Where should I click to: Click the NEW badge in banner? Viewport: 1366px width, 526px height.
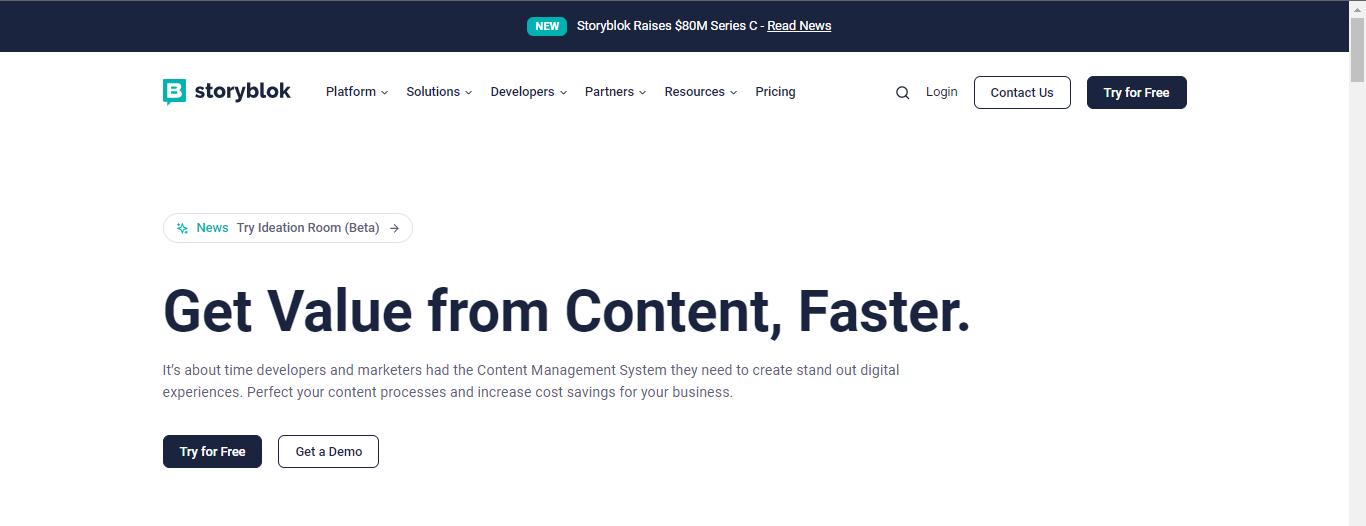pyautogui.click(x=547, y=26)
